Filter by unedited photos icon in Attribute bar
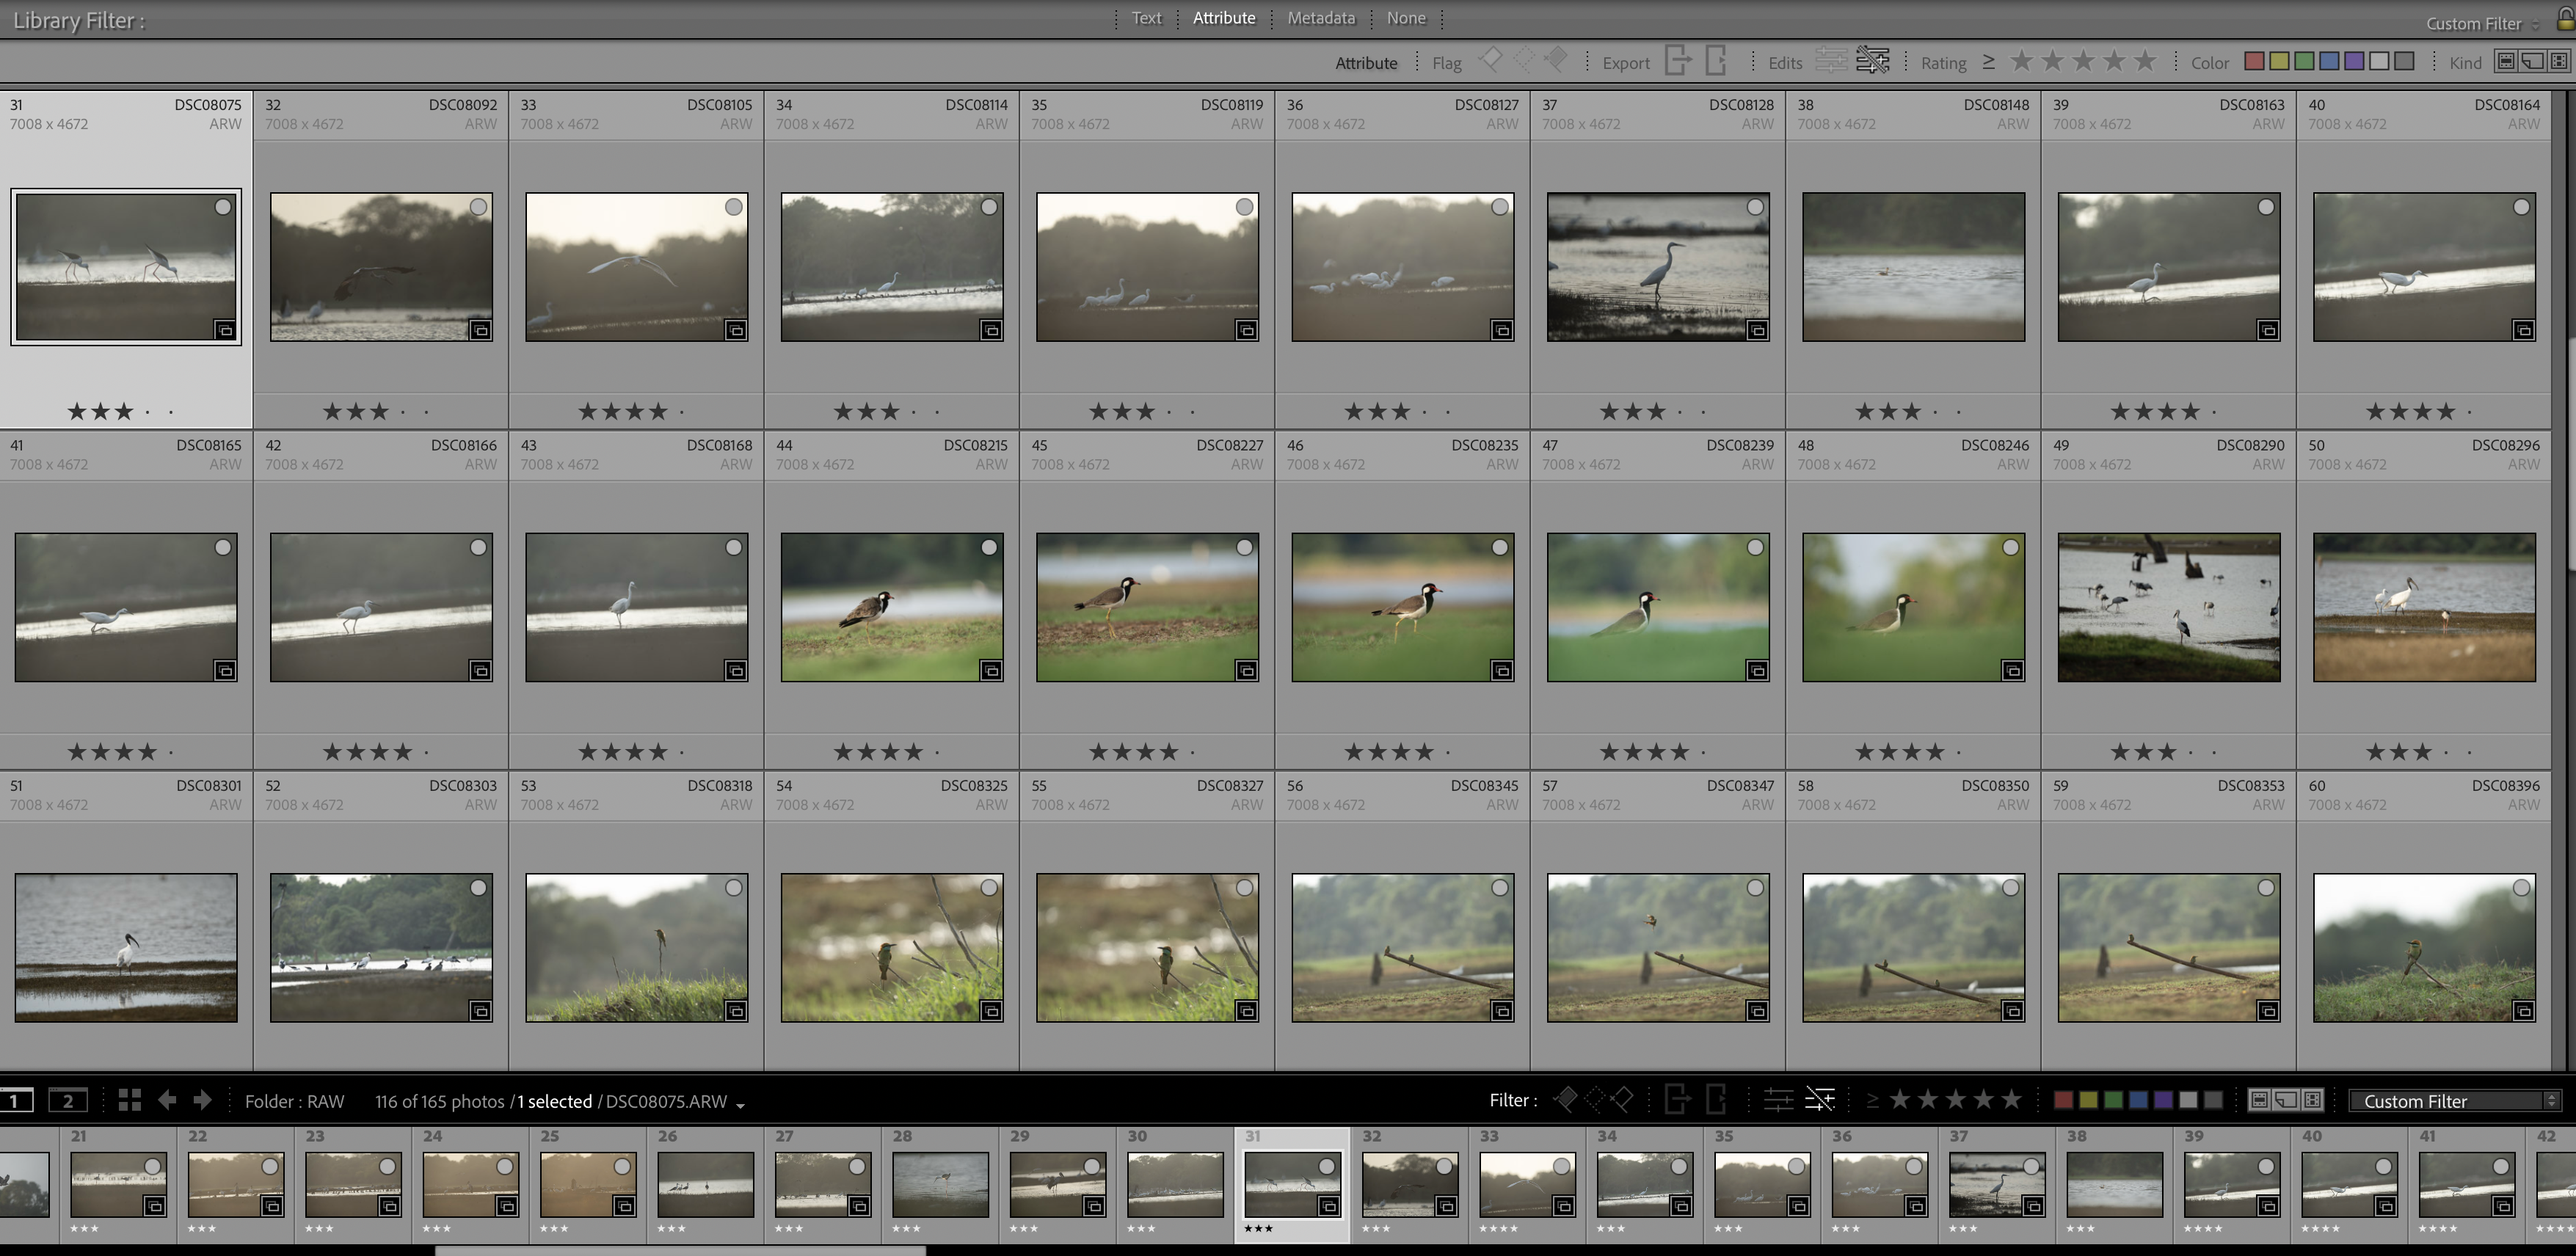 coord(1872,61)
